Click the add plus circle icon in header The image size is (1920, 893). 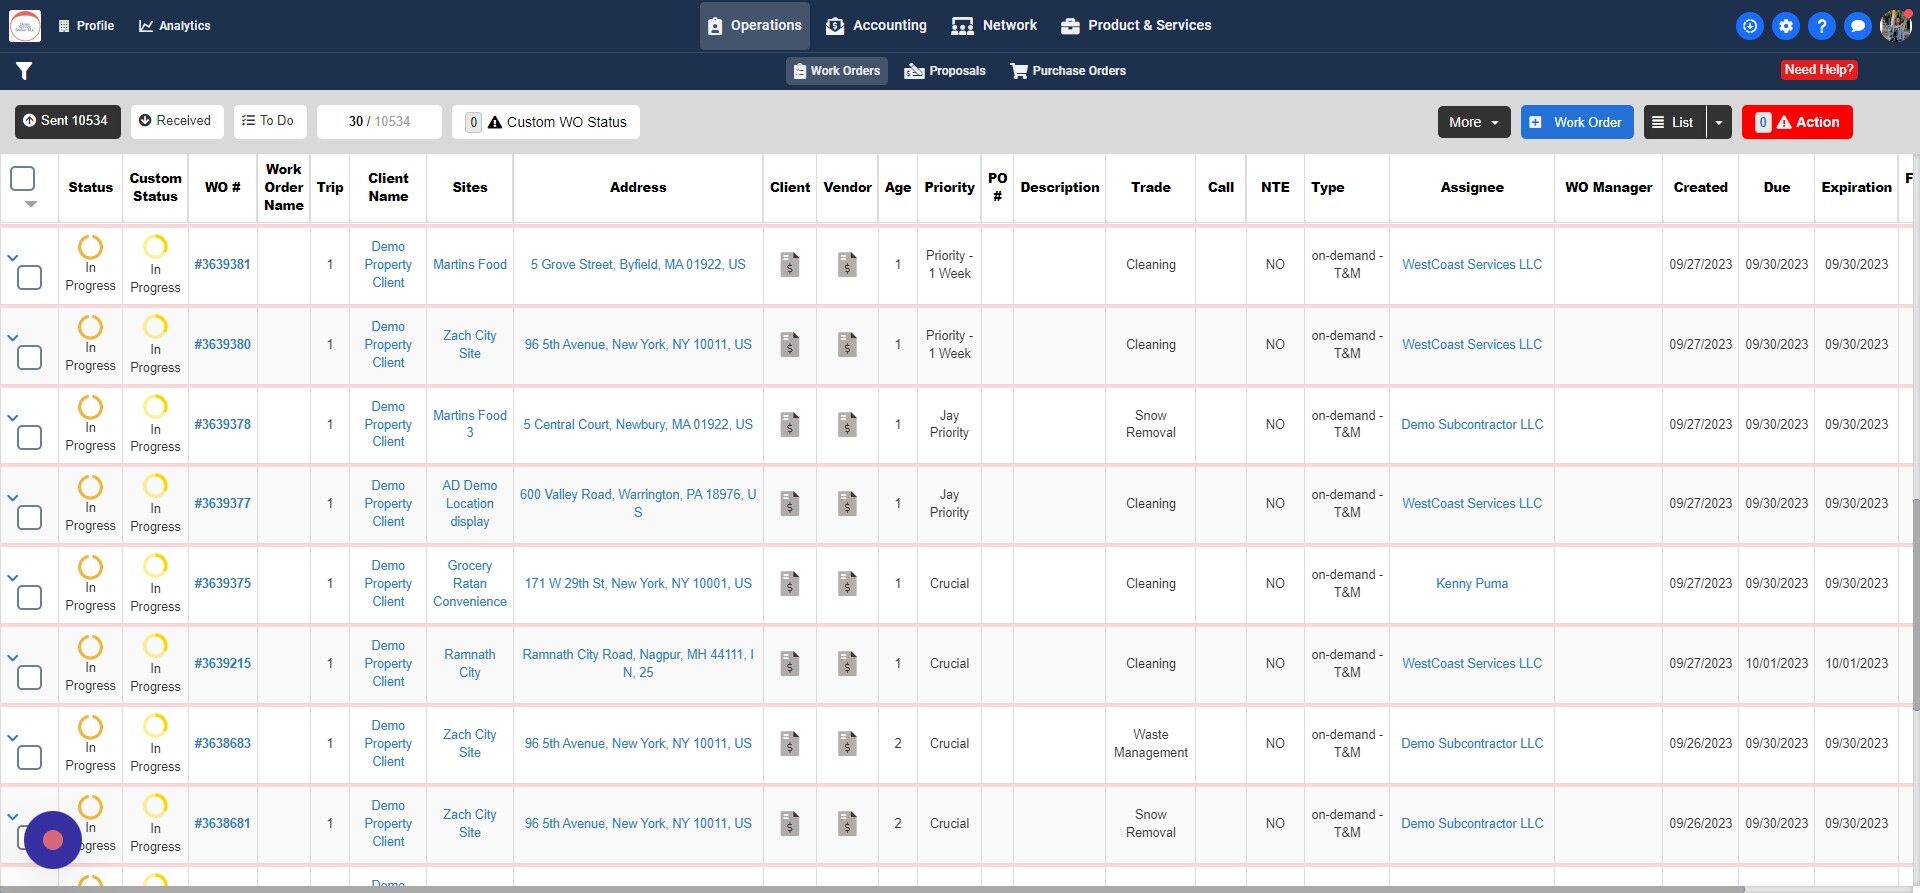[x=1750, y=26]
